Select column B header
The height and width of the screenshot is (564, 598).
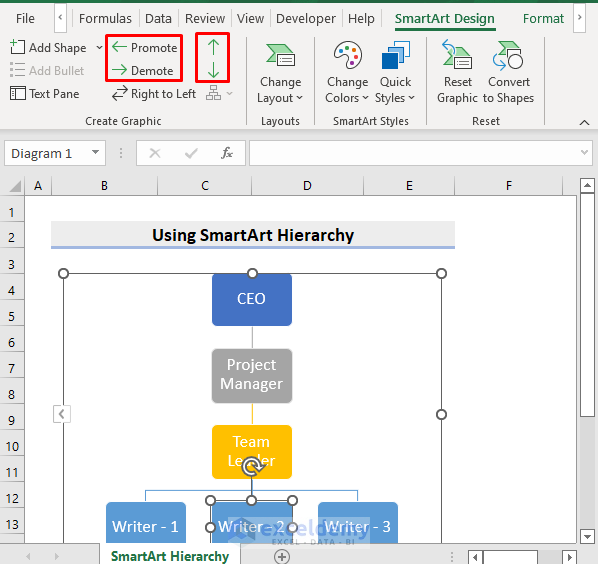point(104,186)
